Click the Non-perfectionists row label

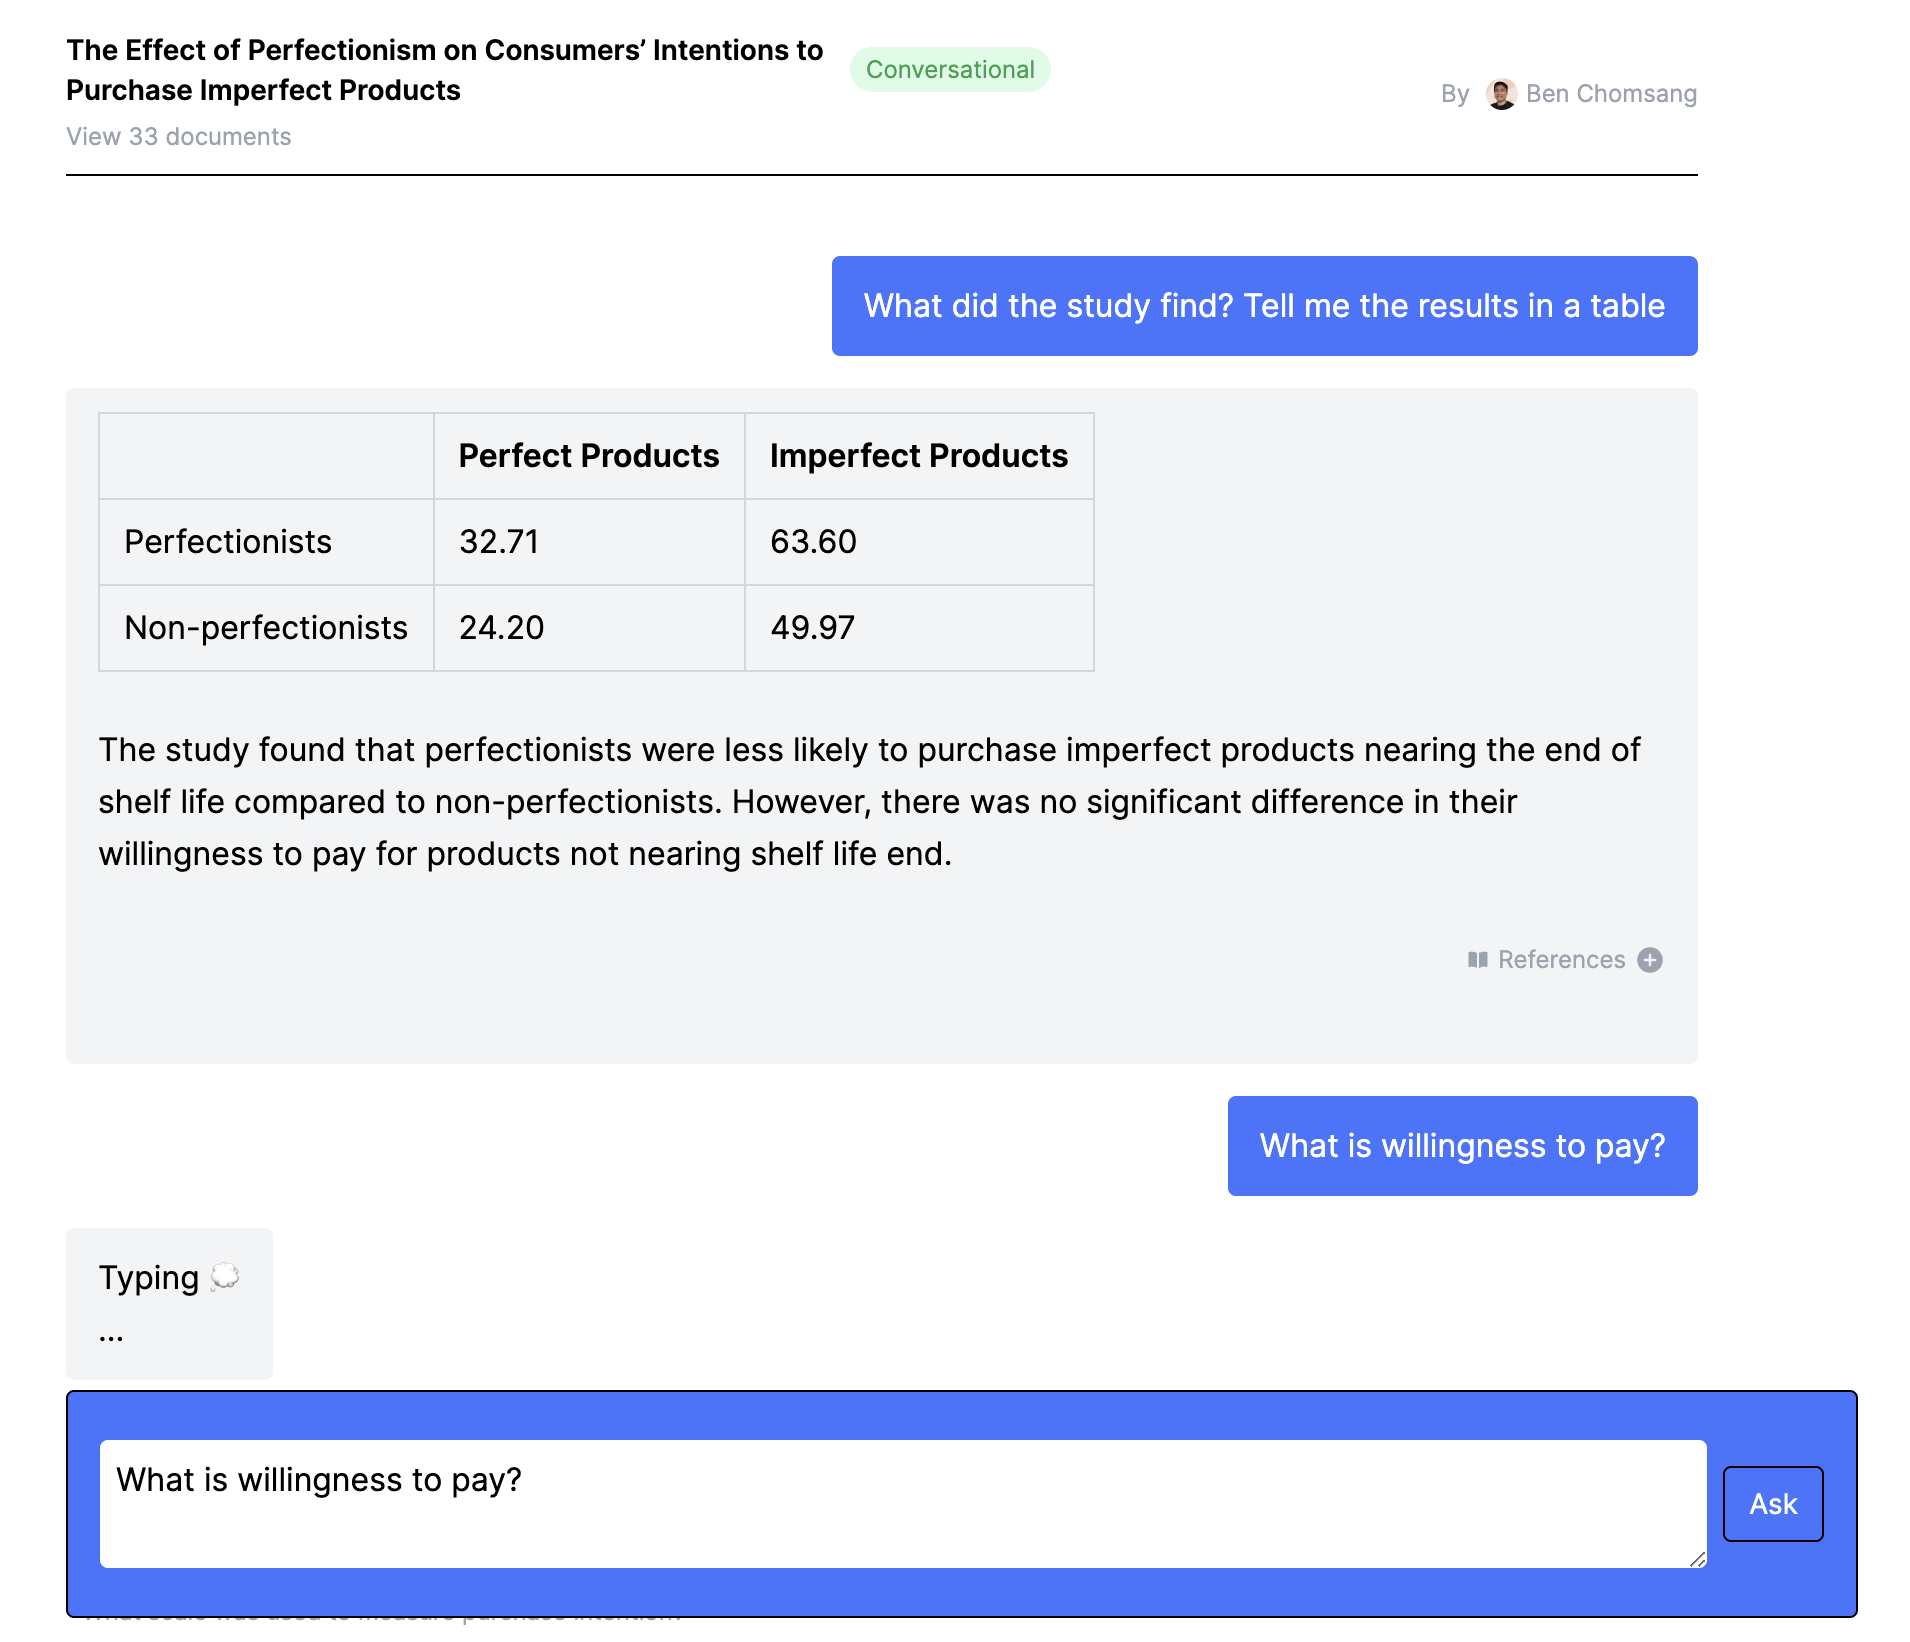coord(266,628)
